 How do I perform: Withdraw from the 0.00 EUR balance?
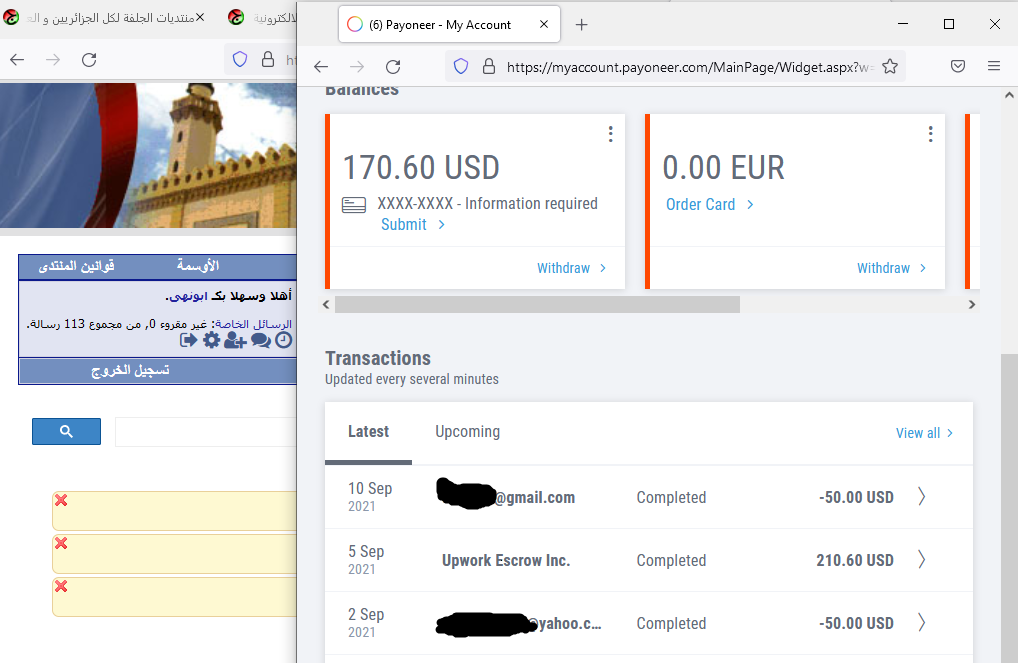[x=891, y=268]
